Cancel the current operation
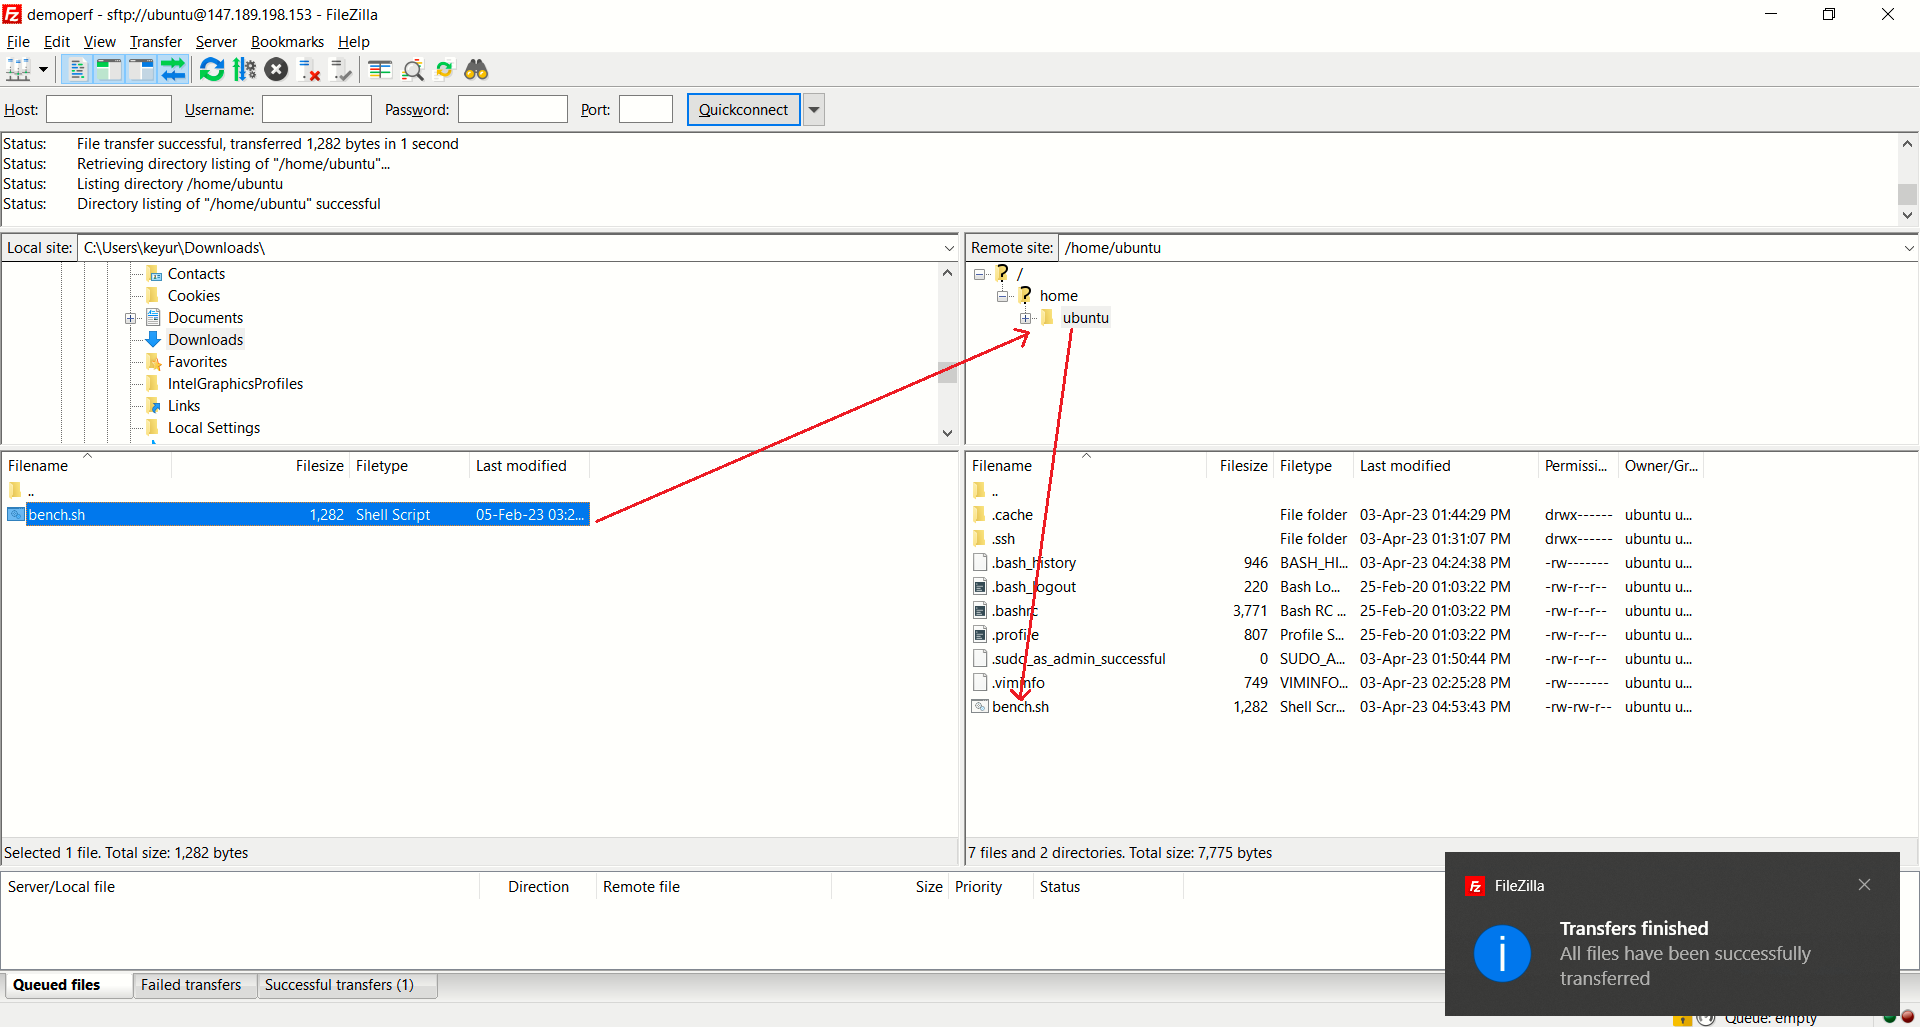 tap(277, 70)
